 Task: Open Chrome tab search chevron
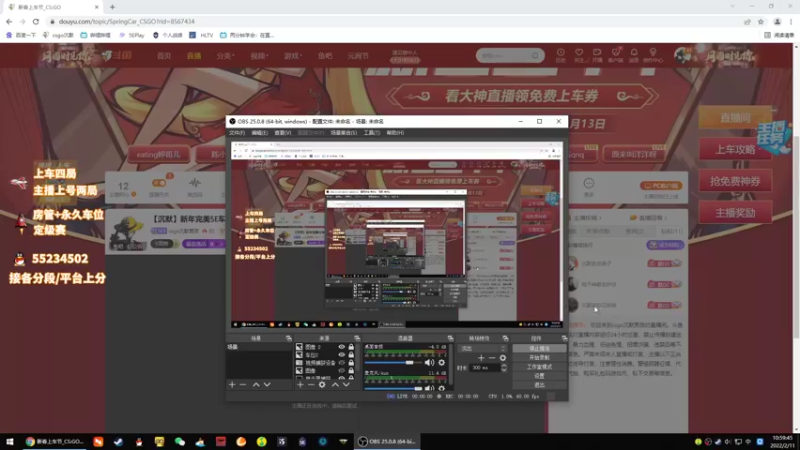coord(733,7)
